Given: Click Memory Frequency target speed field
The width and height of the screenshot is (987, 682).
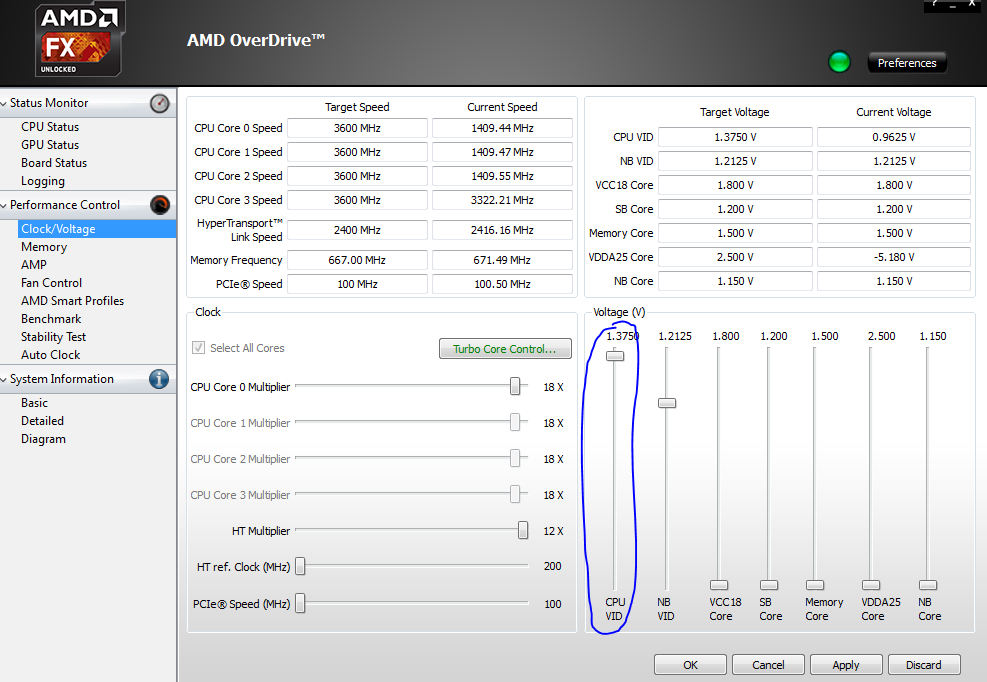Looking at the screenshot, I should (x=358, y=259).
